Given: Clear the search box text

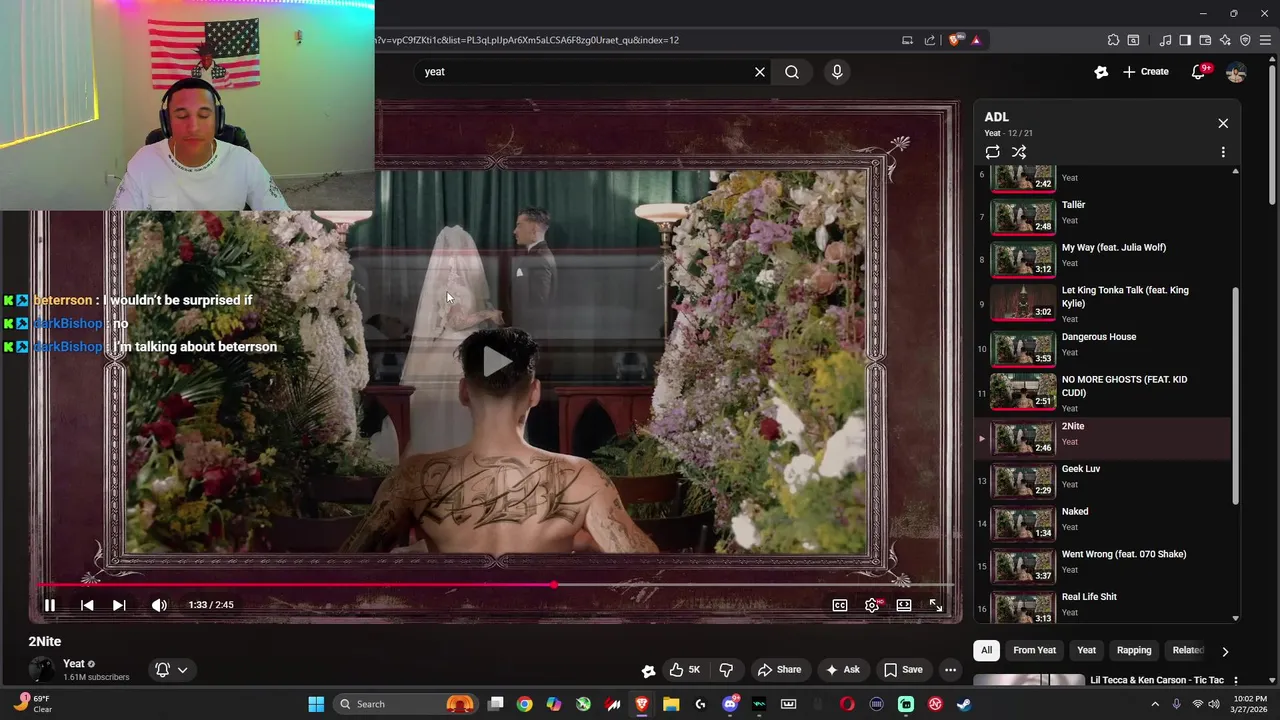Looking at the screenshot, I should (x=760, y=72).
